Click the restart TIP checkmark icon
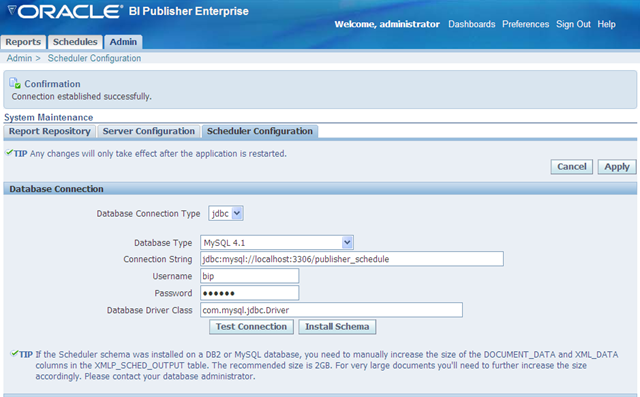Screen dimensions: 640x397 coord(9,153)
